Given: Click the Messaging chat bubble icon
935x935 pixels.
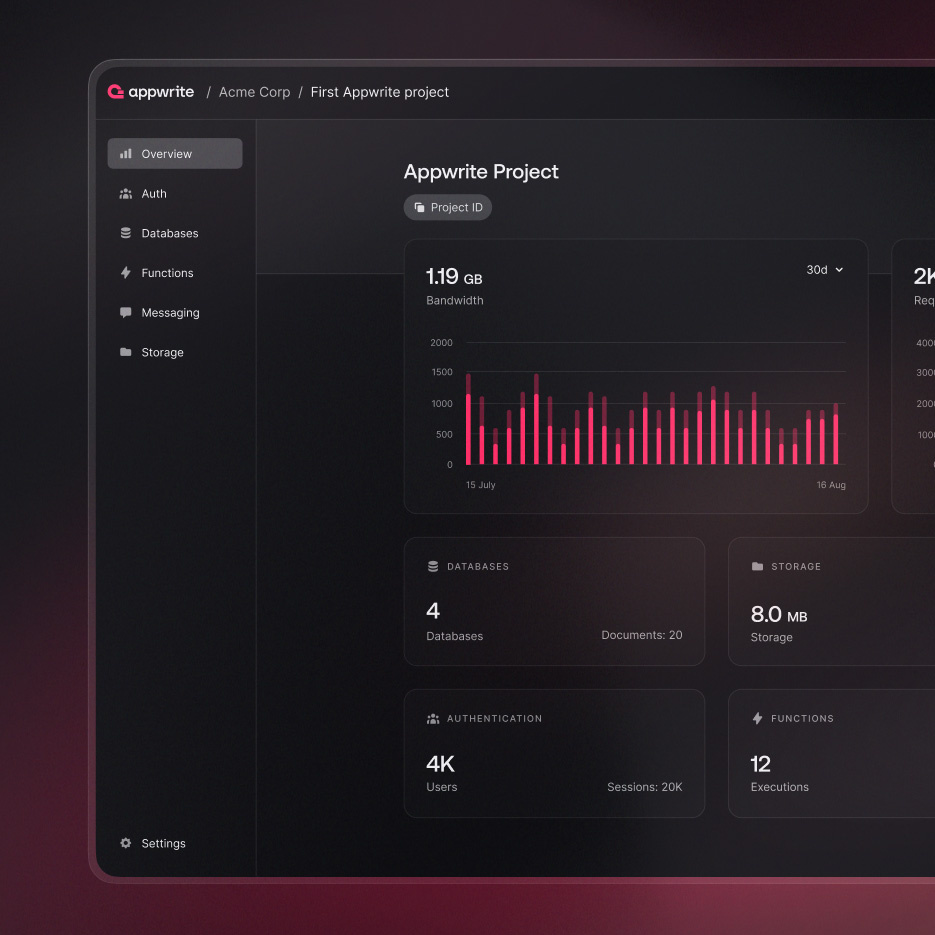Looking at the screenshot, I should (126, 312).
